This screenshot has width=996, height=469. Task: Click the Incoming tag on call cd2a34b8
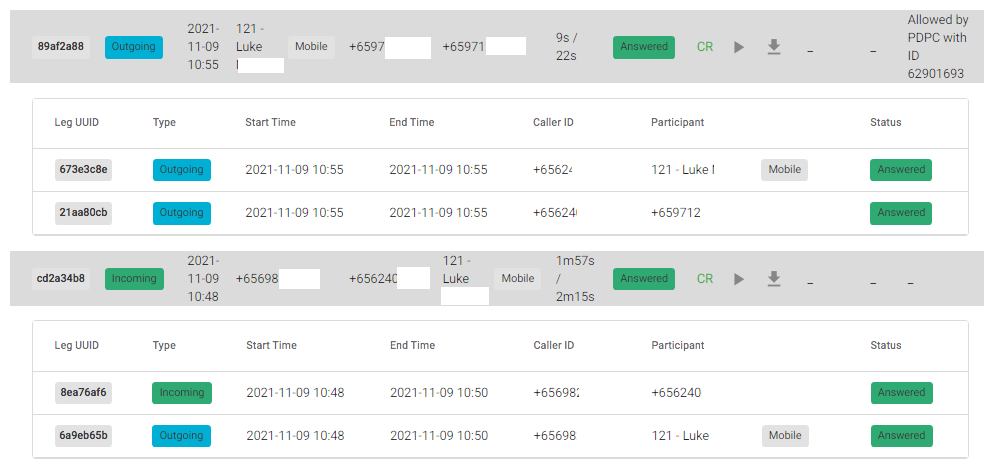pos(134,279)
